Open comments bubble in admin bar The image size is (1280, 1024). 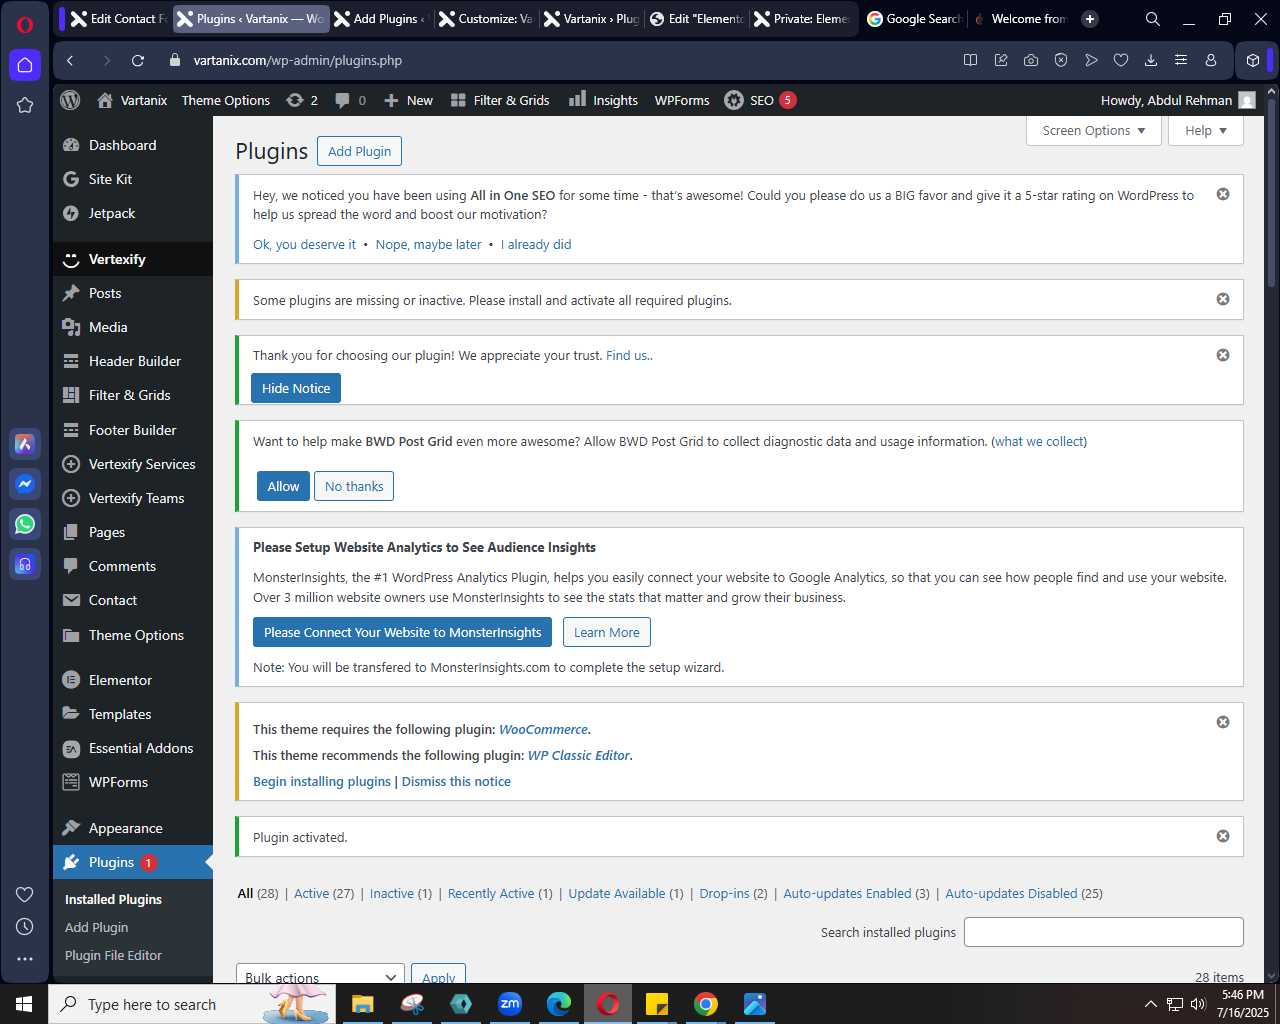click(351, 100)
